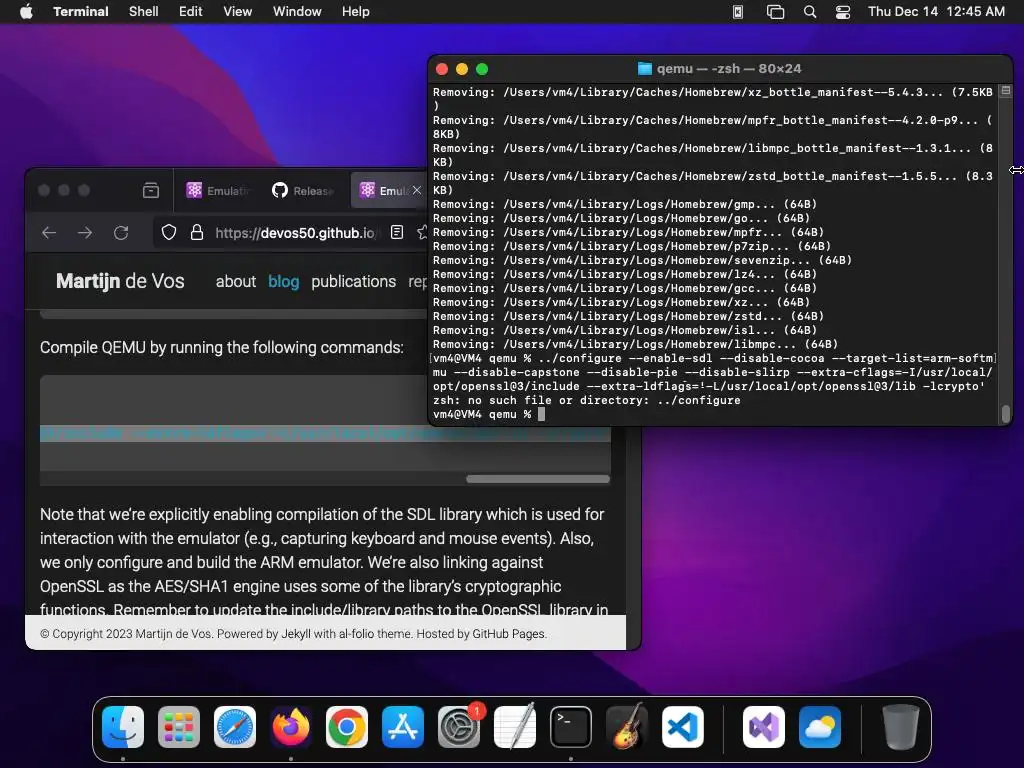Image resolution: width=1024 pixels, height=768 pixels.
Task: Click the Terminal prompt line with cursor
Action: coord(713,414)
